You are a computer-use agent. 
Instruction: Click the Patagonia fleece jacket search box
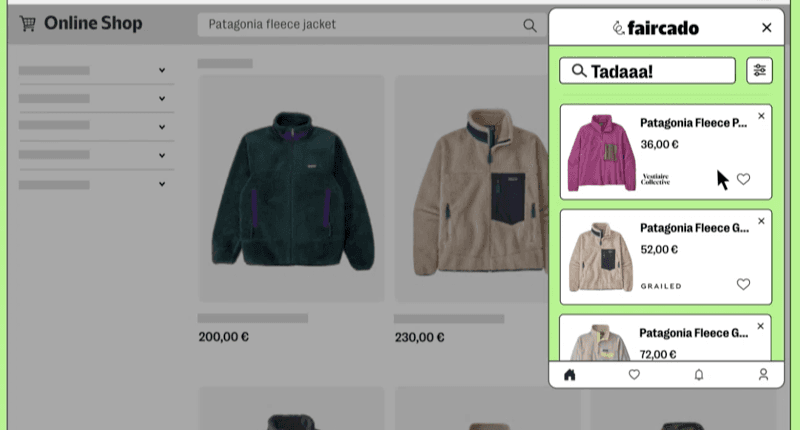tap(360, 25)
